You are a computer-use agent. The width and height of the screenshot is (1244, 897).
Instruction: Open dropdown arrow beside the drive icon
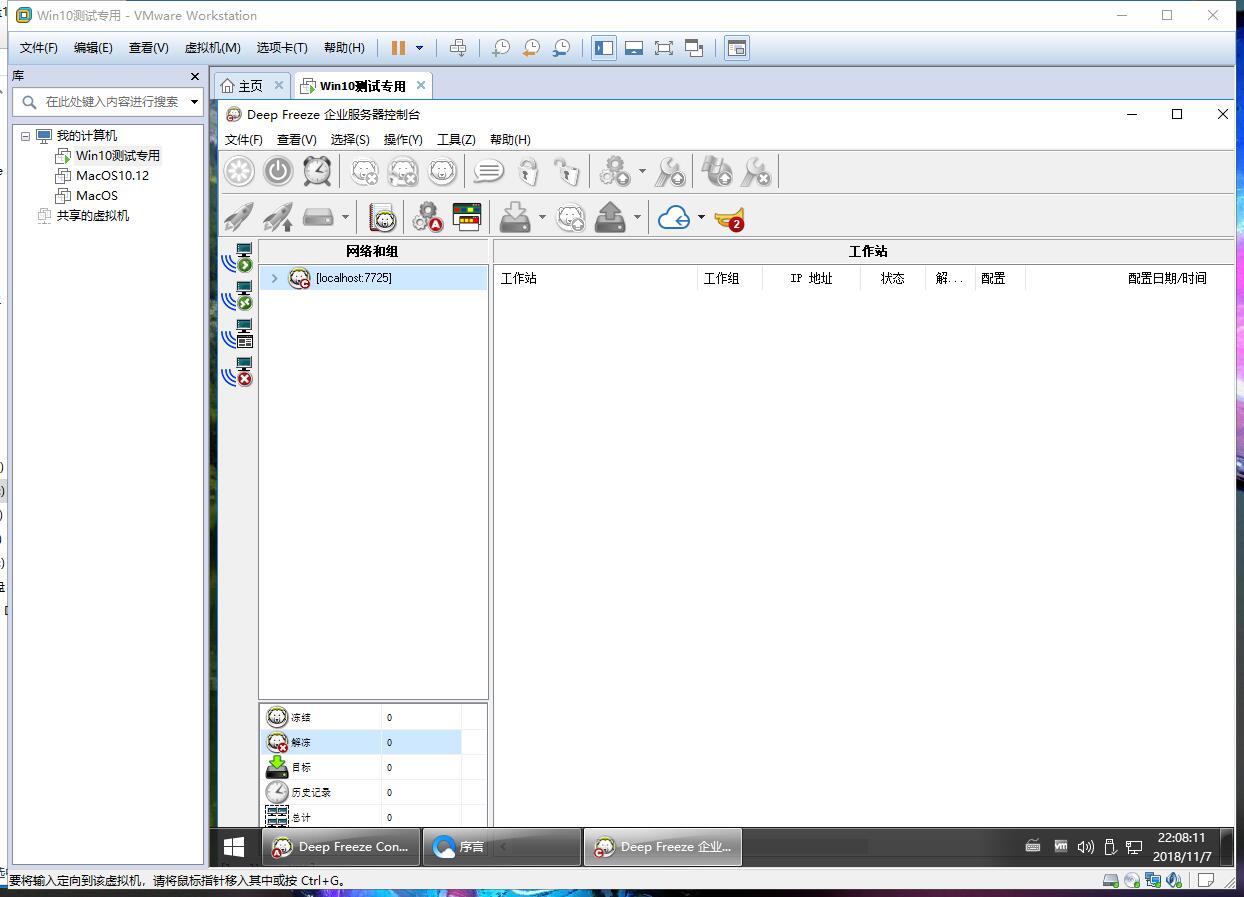point(345,217)
